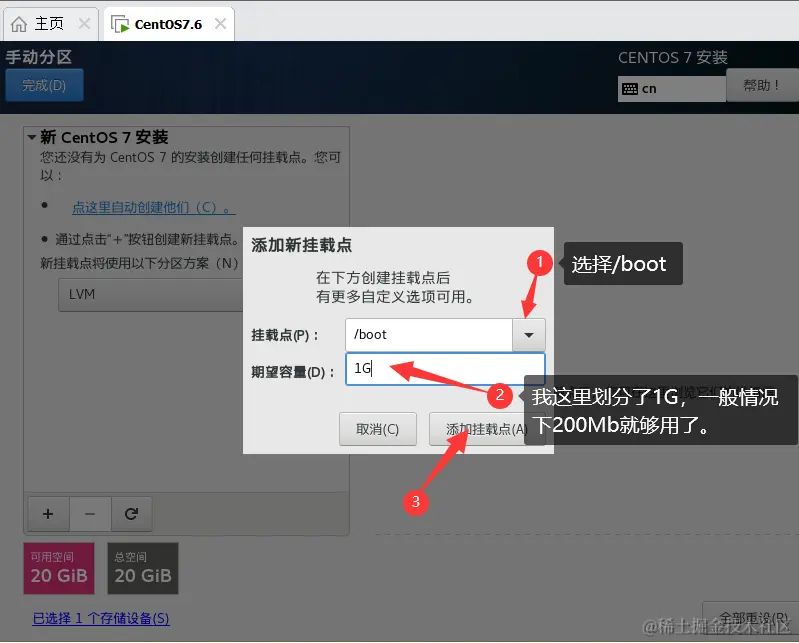Select the CentOS7.6 tab
The height and width of the screenshot is (643, 799).
(169, 24)
